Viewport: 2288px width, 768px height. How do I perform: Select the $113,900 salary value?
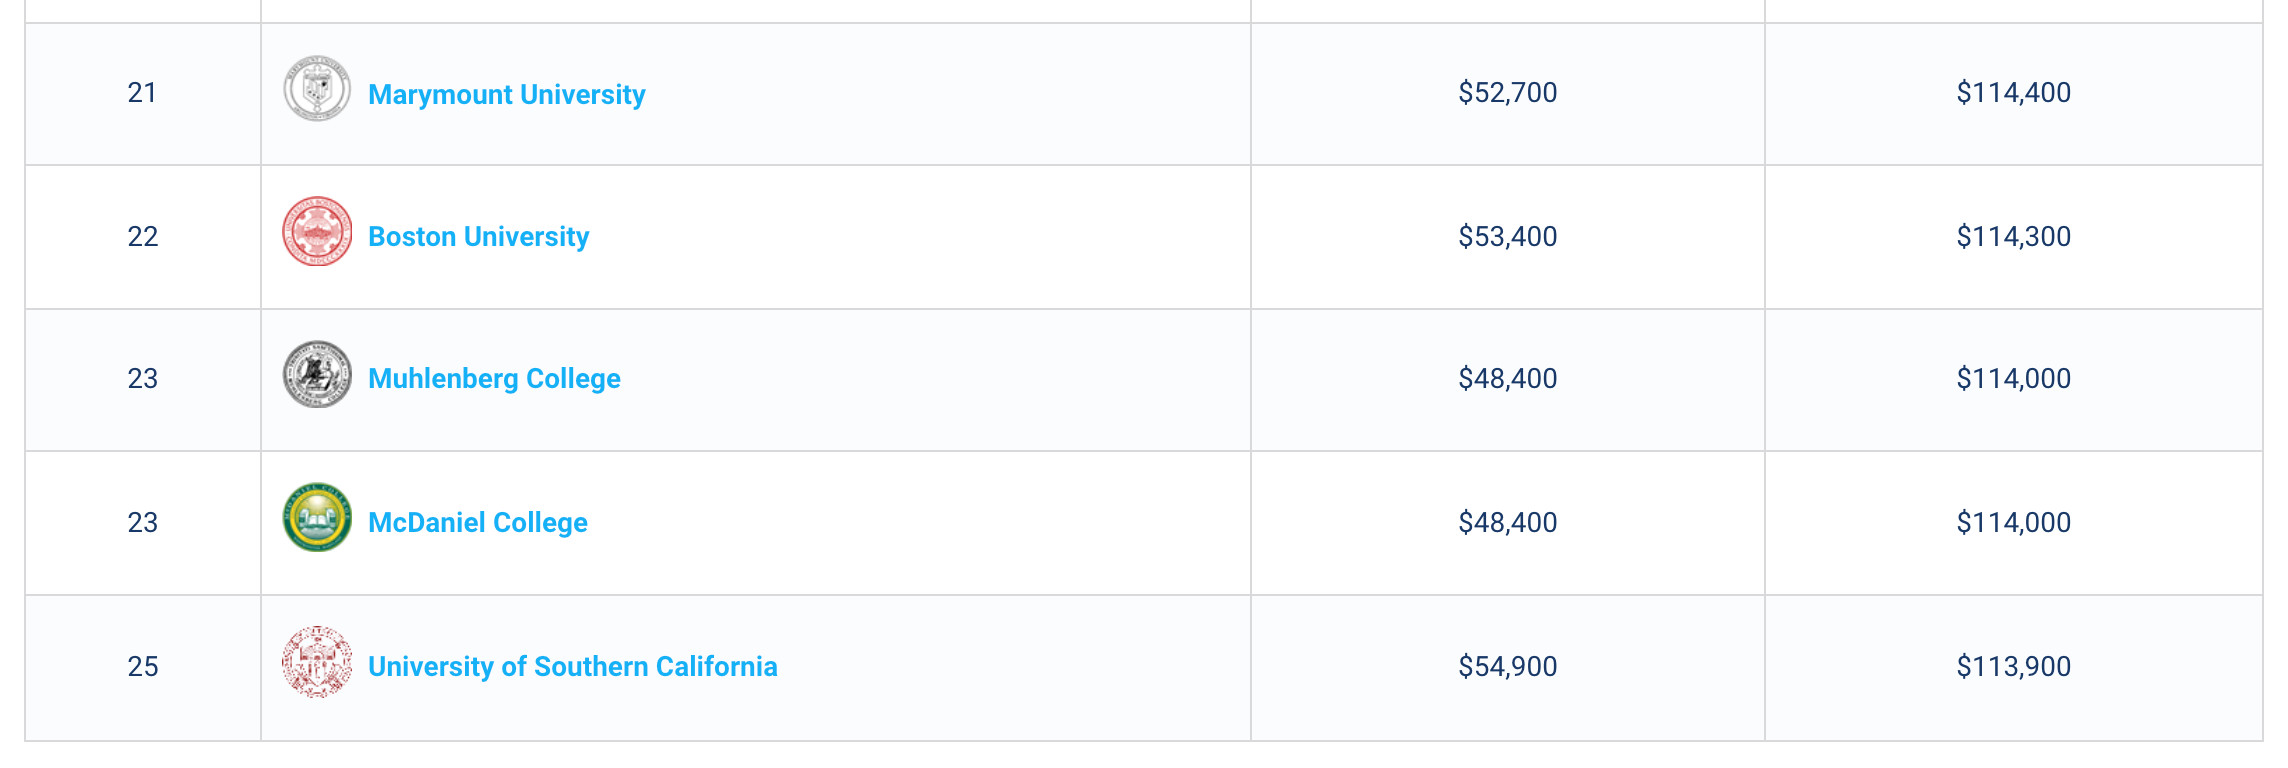2014,667
